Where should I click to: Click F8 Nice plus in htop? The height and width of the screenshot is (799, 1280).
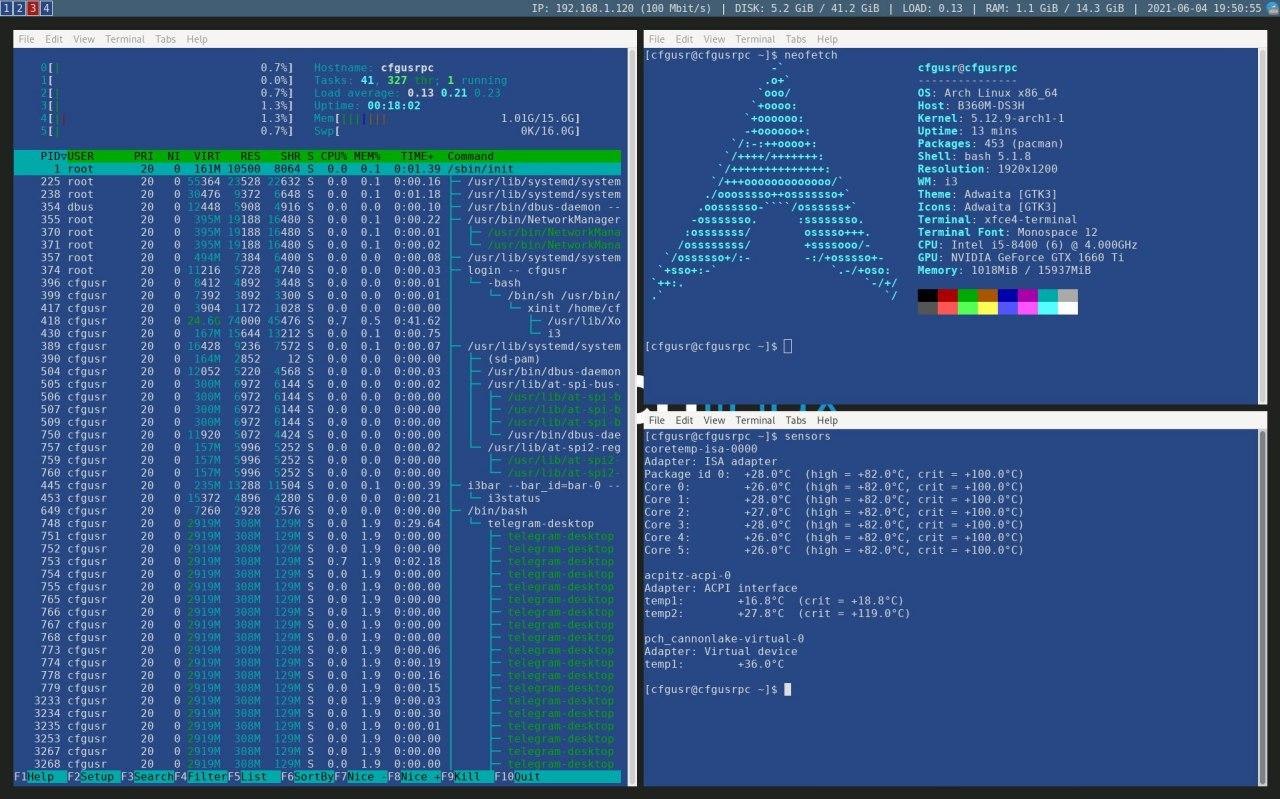coord(414,777)
